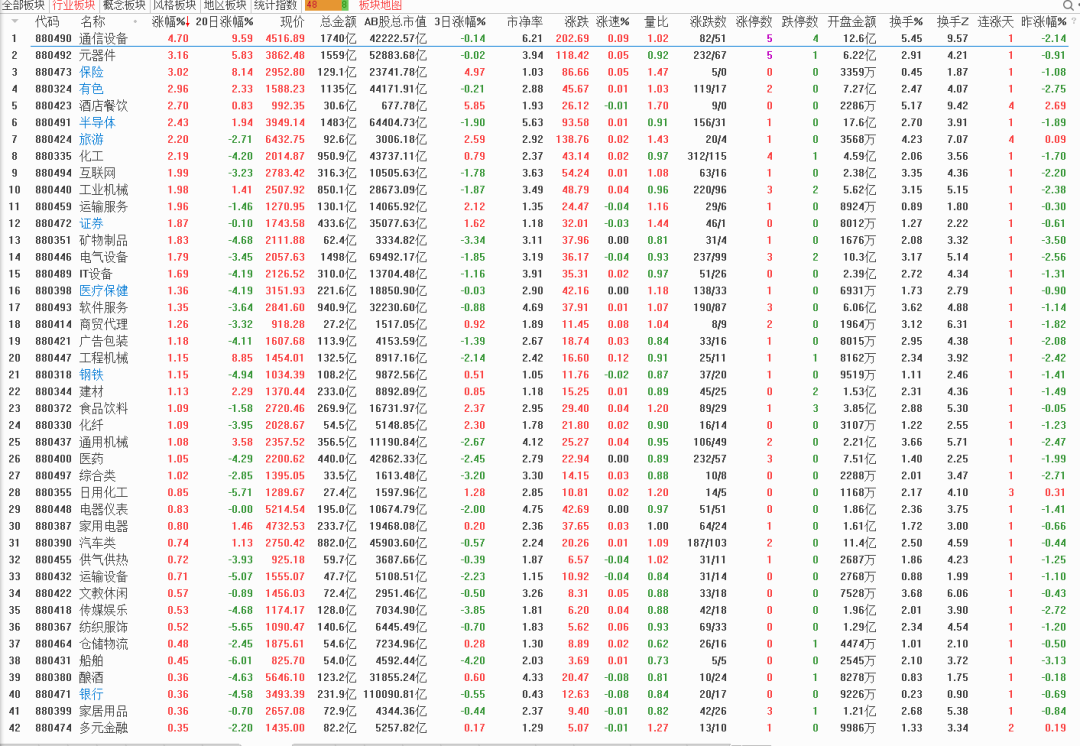Click the question mark help icon
1080x746 pixels.
pyautogui.click(x=1074, y=21)
